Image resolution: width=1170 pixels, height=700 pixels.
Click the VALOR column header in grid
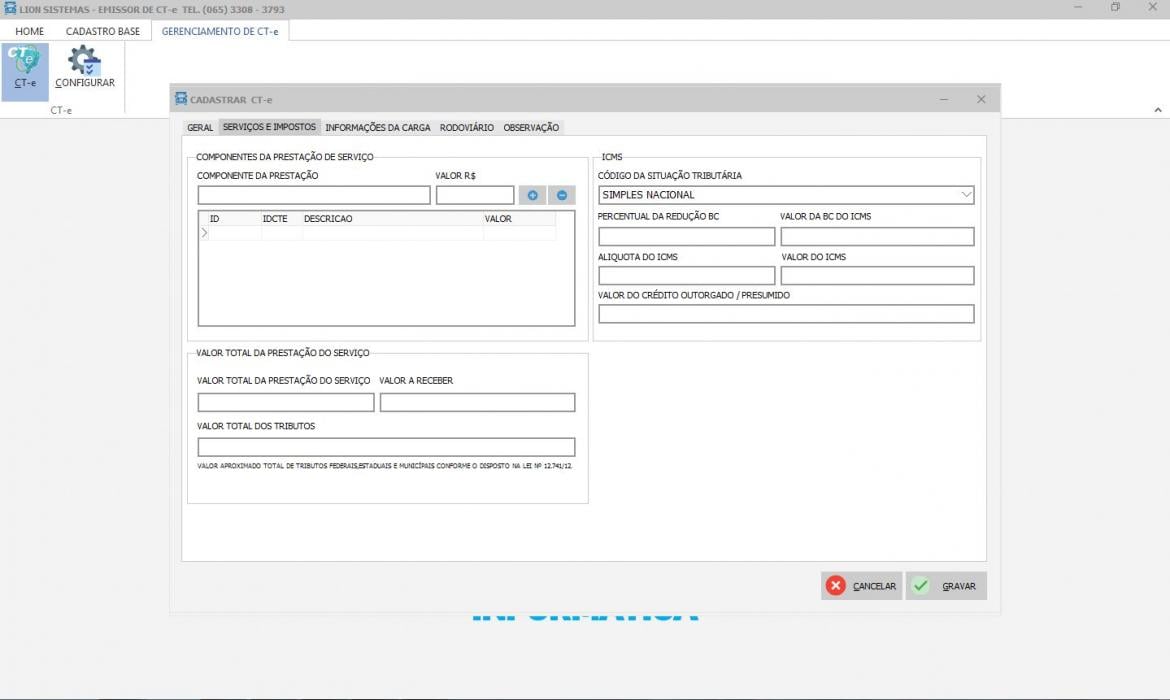pyautogui.click(x=519, y=219)
